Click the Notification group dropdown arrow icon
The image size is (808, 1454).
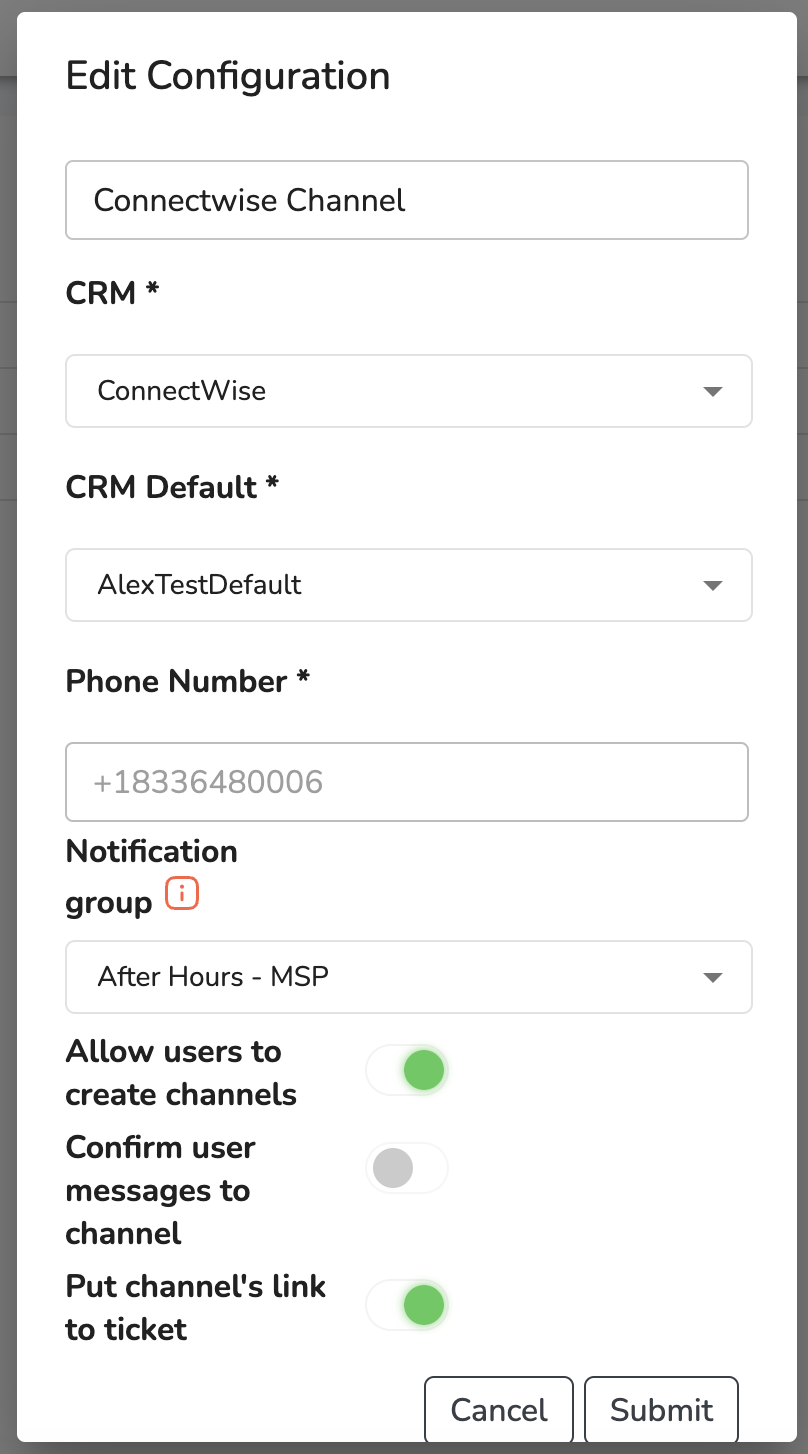coord(713,977)
